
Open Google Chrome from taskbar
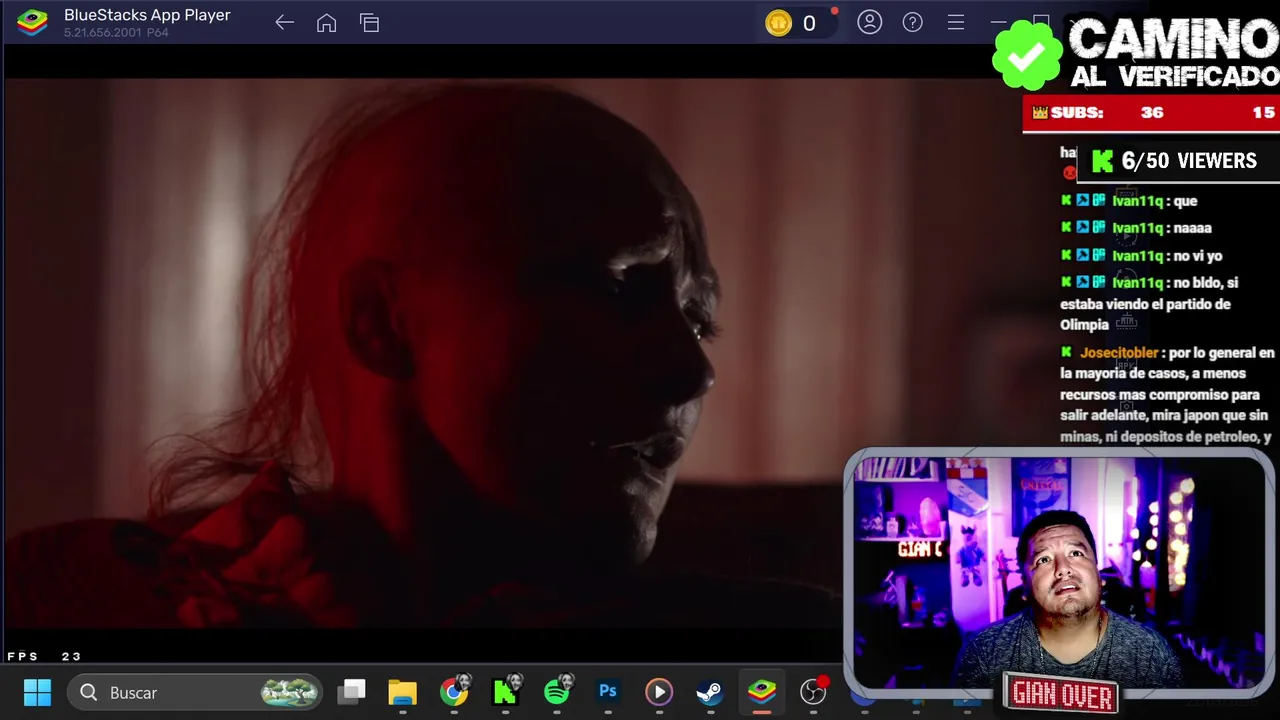click(455, 691)
